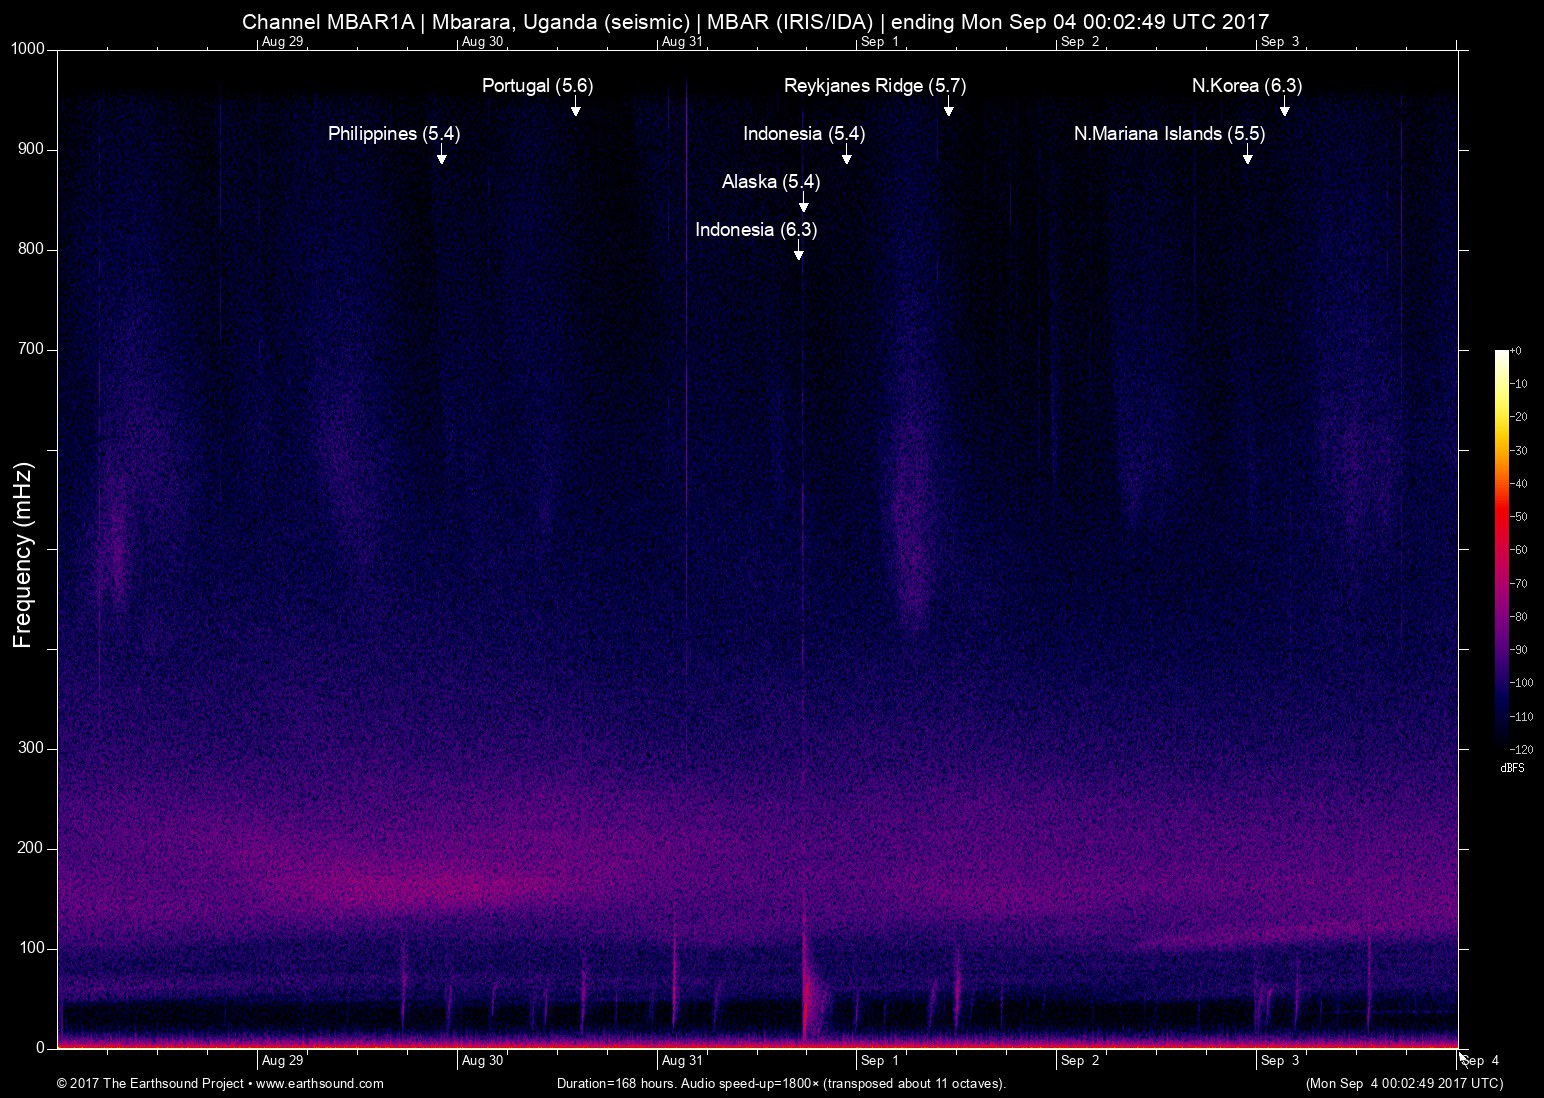Screen dimensions: 1544x1098
Task: Click the arrow beneath Indonesia (6.3) label
Action: 798,252
